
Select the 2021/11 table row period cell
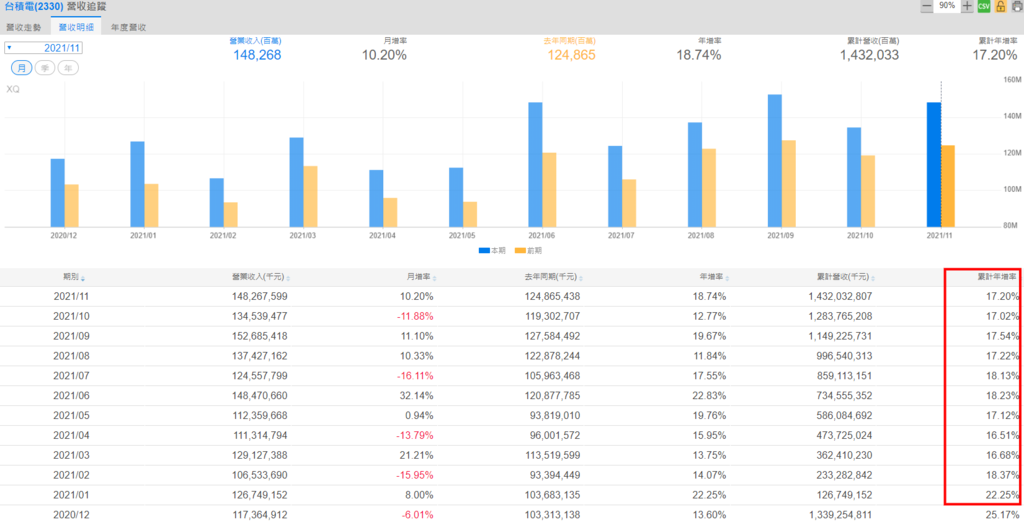coord(71,297)
